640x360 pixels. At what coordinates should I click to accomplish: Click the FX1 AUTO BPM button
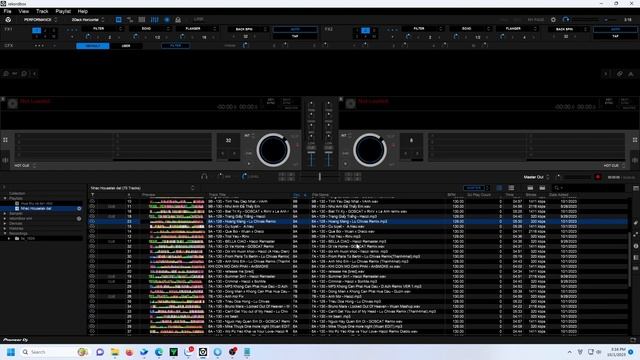[295, 29]
